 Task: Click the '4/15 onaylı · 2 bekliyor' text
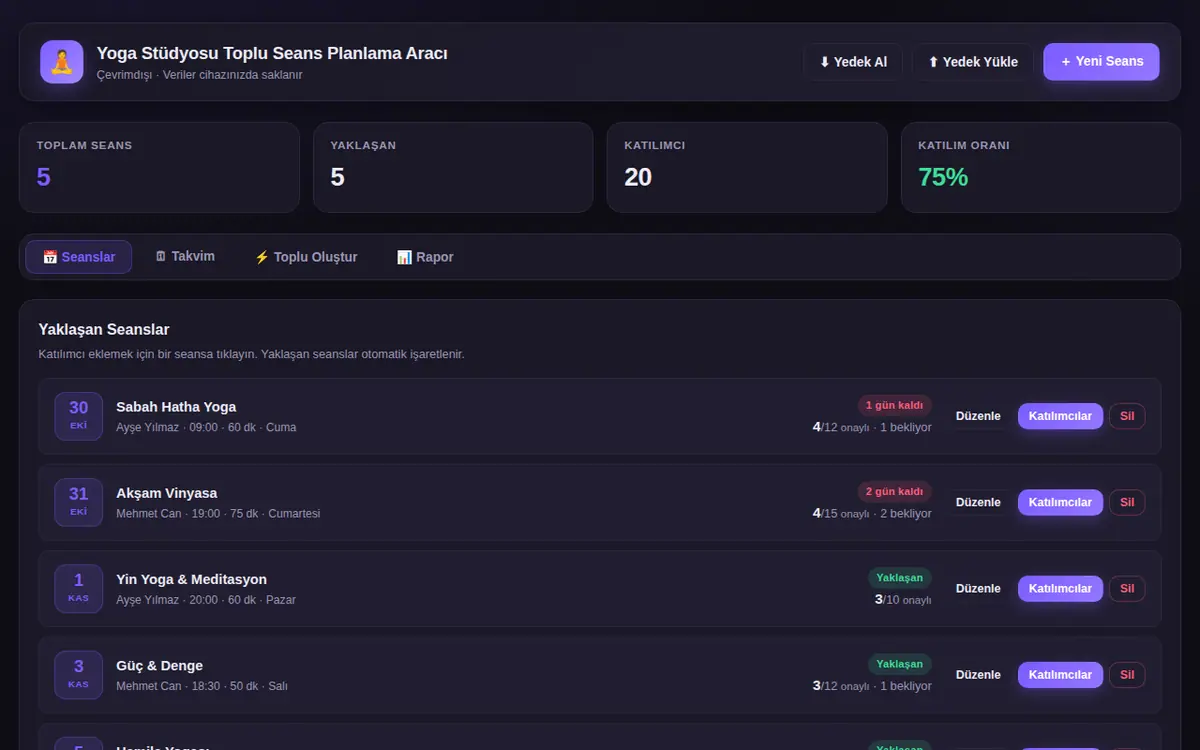(x=872, y=513)
